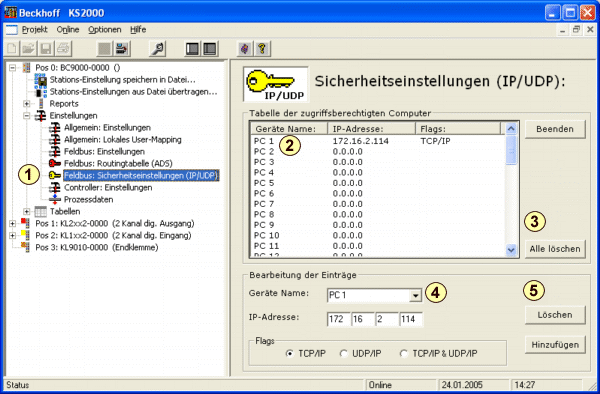Expand the Reports tree node

tap(27, 104)
